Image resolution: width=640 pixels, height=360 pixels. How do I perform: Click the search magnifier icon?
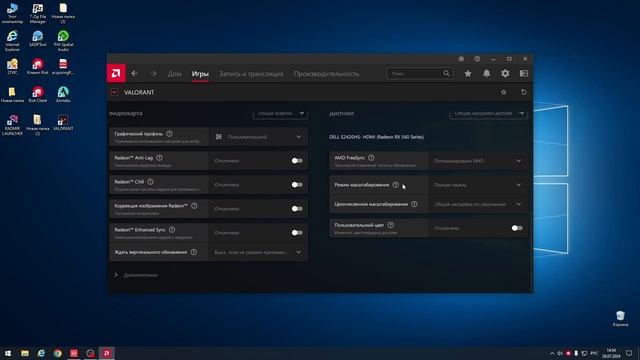(x=446, y=73)
